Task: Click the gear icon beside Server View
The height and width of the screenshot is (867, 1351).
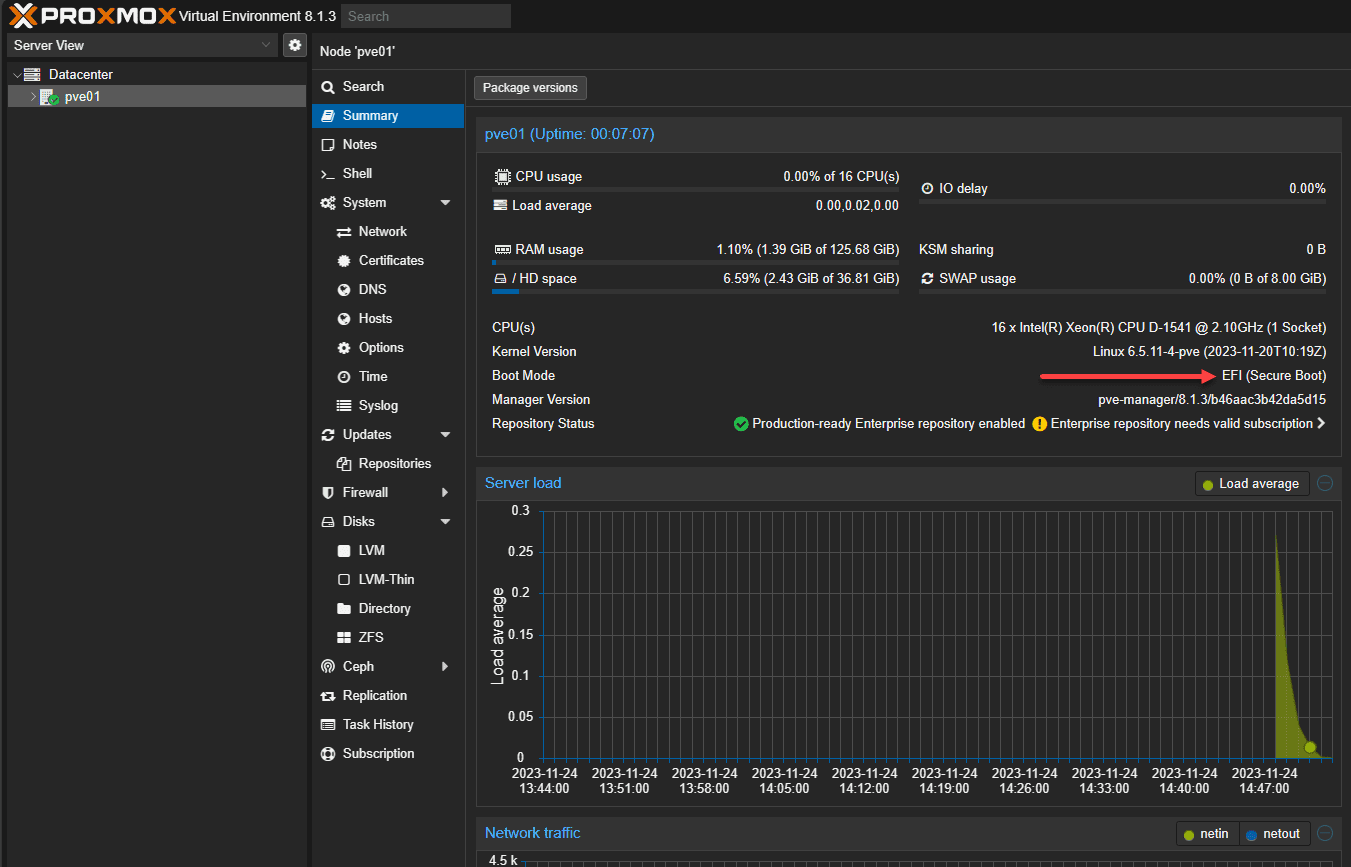Action: [x=294, y=45]
